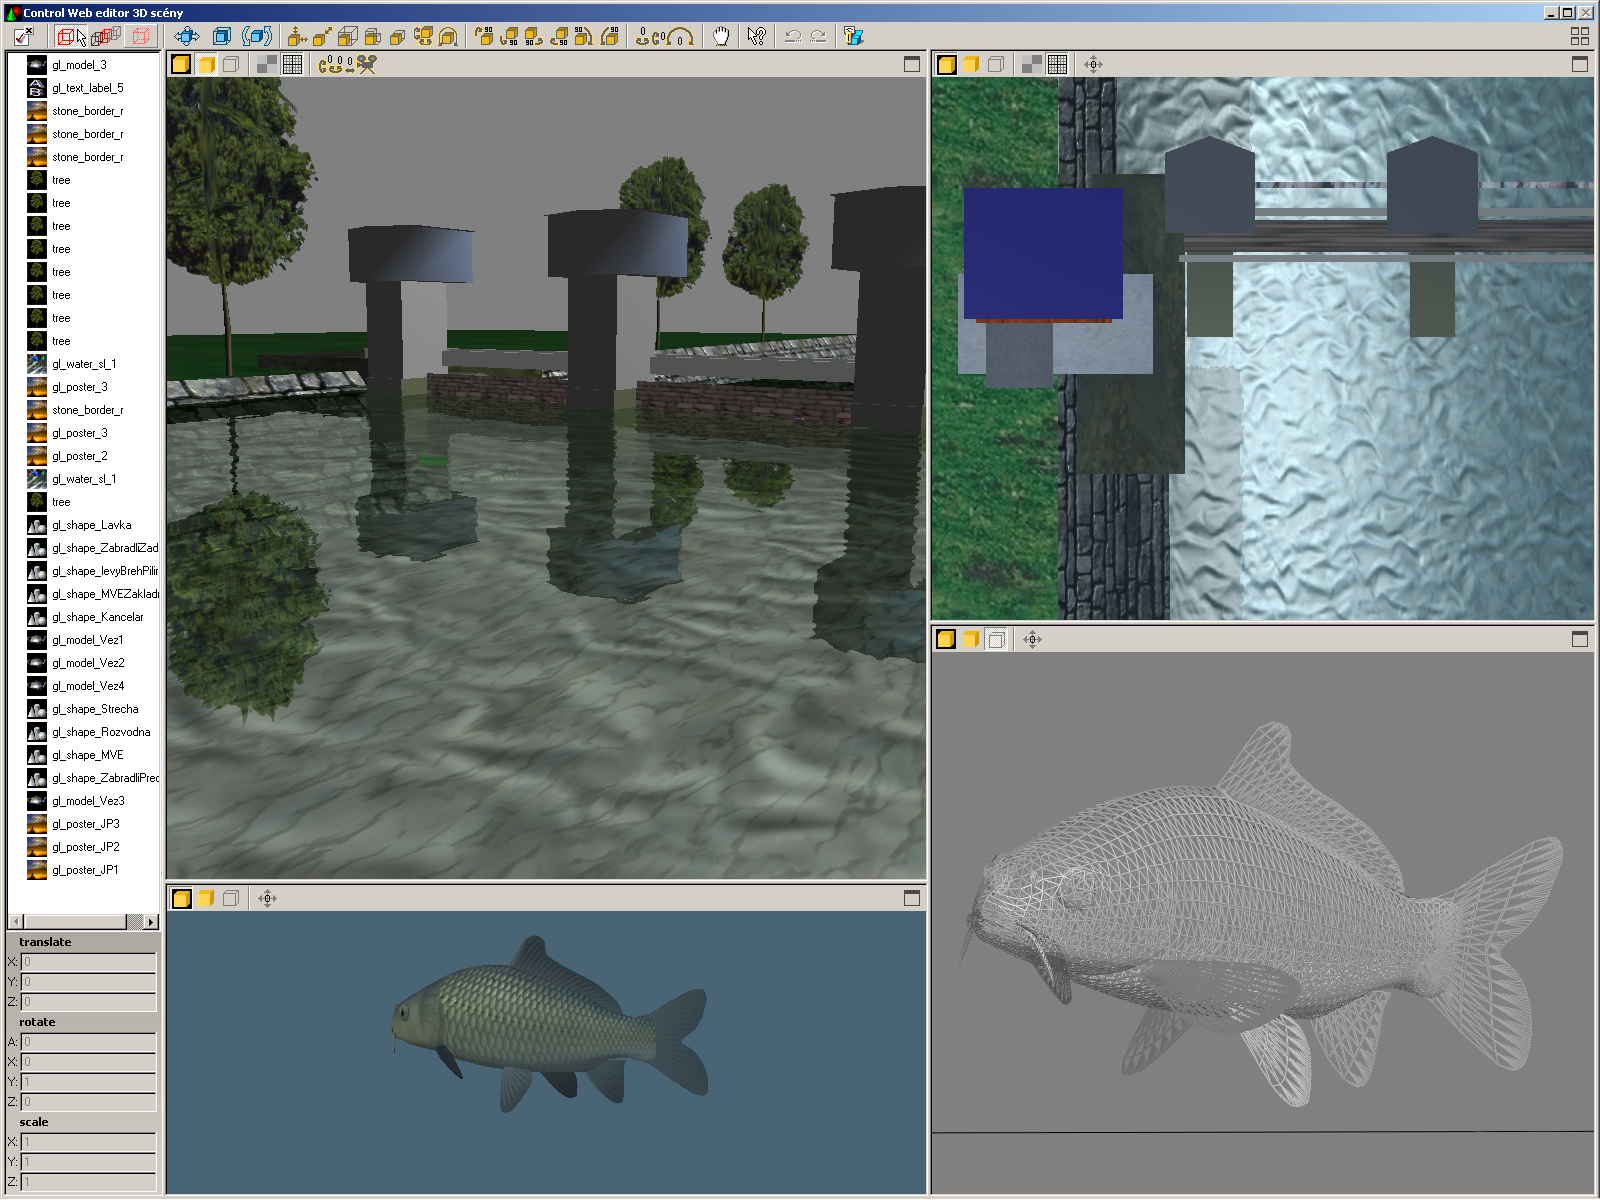The image size is (1600, 1200).
Task: Select the hand pan tool in main toolbar
Action: (x=721, y=37)
